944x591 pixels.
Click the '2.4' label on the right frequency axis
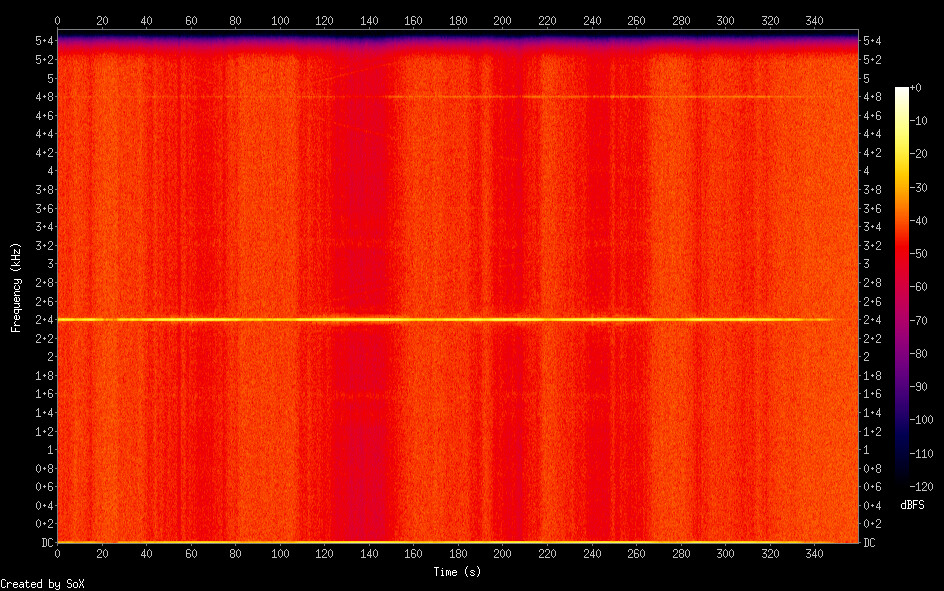point(871,320)
